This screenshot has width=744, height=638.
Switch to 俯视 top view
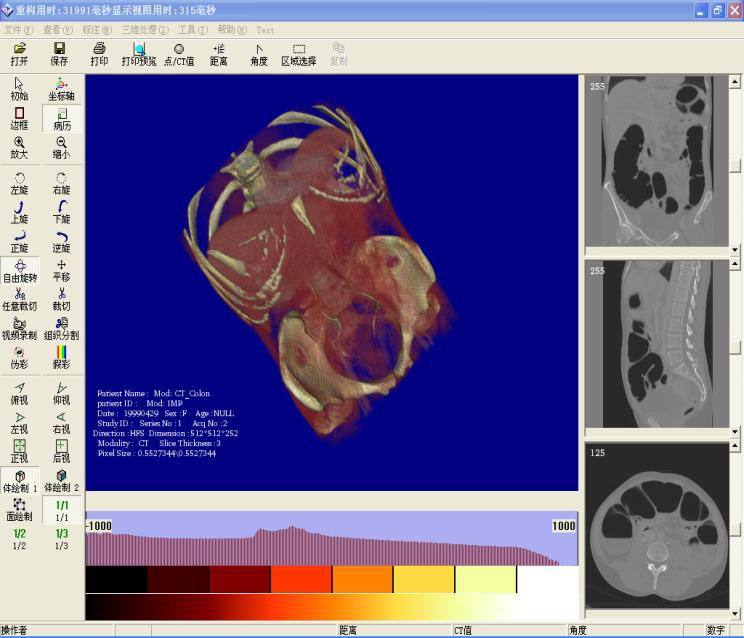(x=19, y=394)
